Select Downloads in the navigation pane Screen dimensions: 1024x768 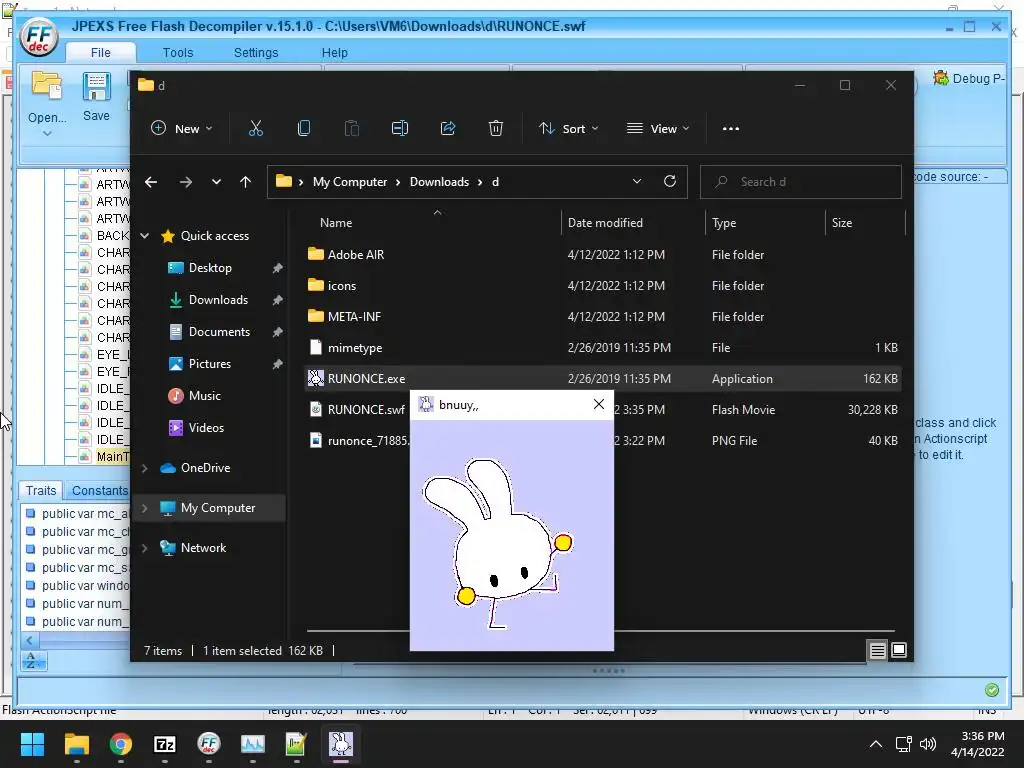click(x=218, y=300)
